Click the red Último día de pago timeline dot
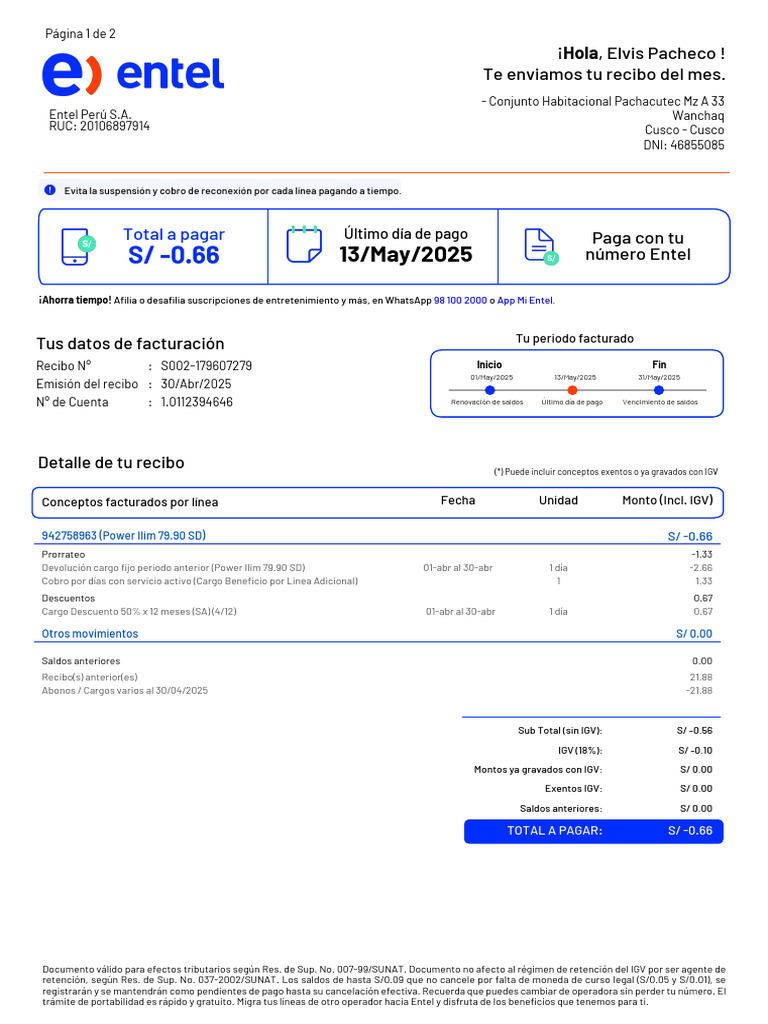Image resolution: width=768 pixels, height=1024 pixels. tap(572, 390)
